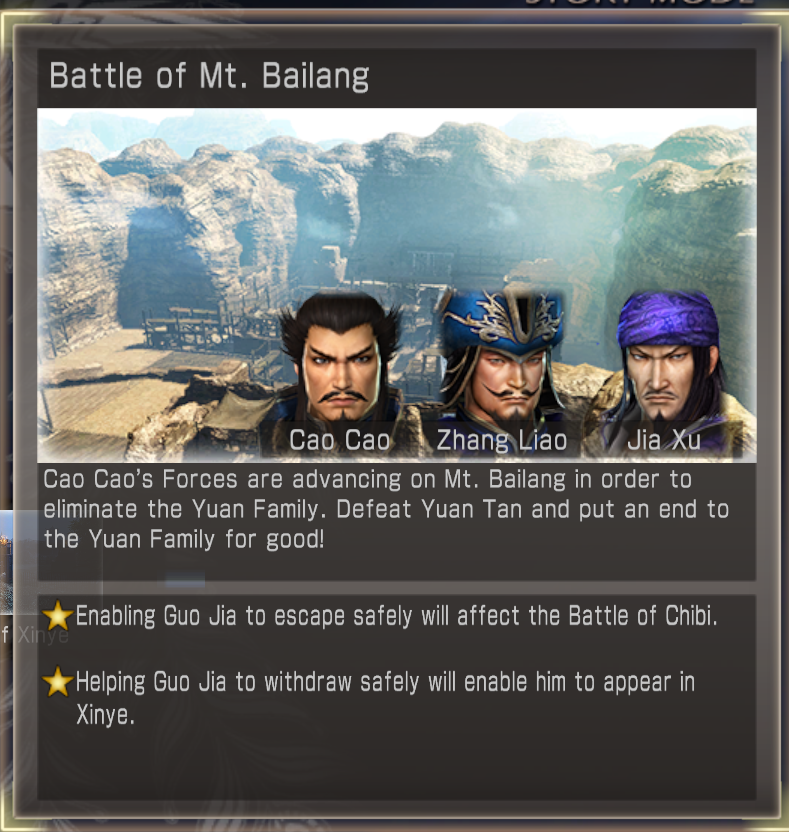789x832 pixels.
Task: Select the partially hidden Xinye stage label
Action: pos(36,635)
